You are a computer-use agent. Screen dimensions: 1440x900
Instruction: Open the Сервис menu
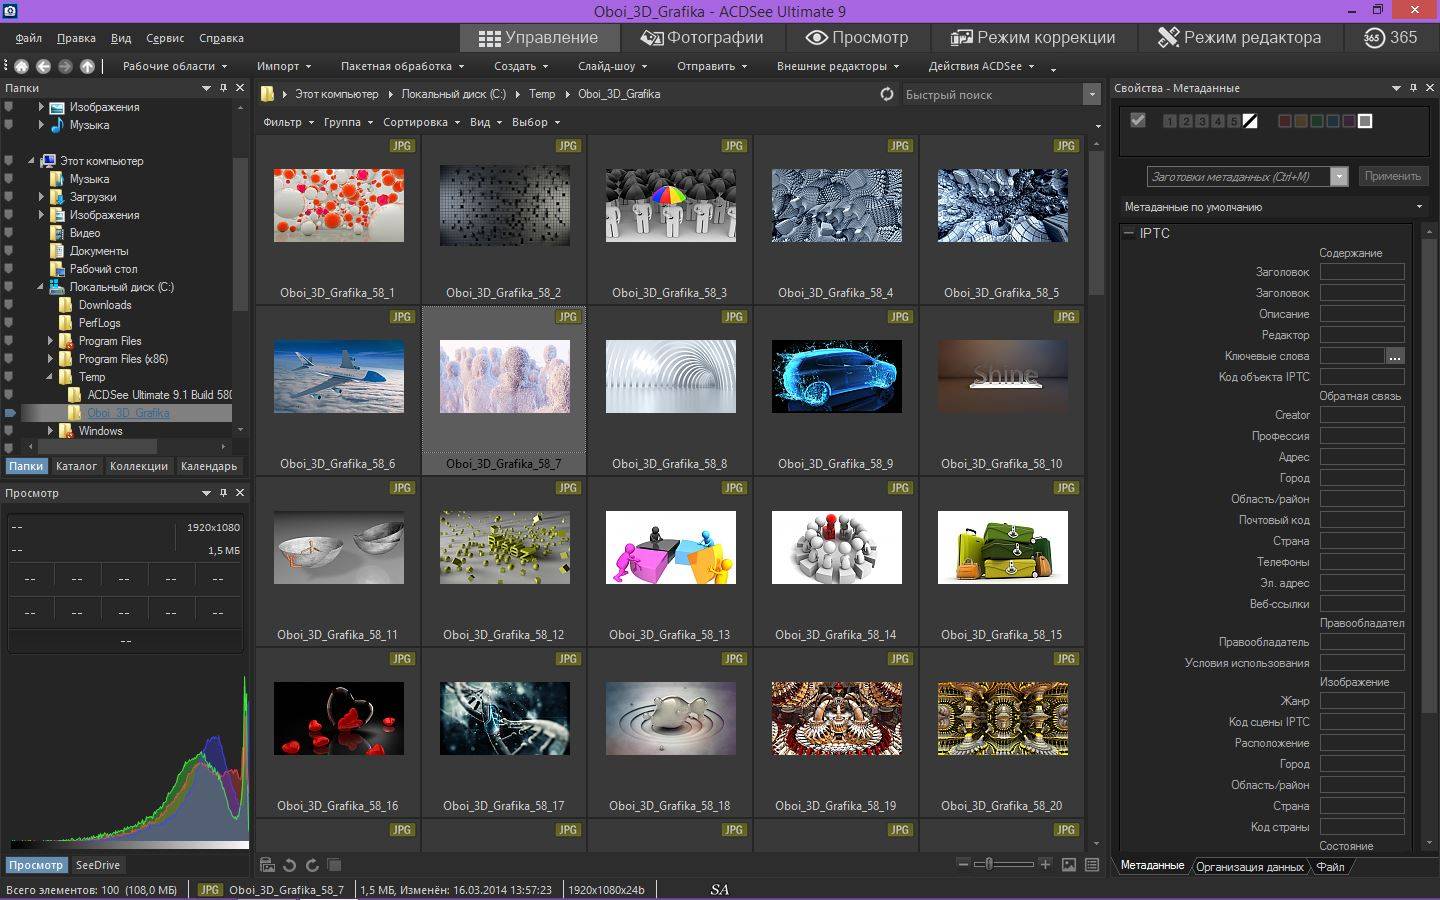(x=165, y=38)
